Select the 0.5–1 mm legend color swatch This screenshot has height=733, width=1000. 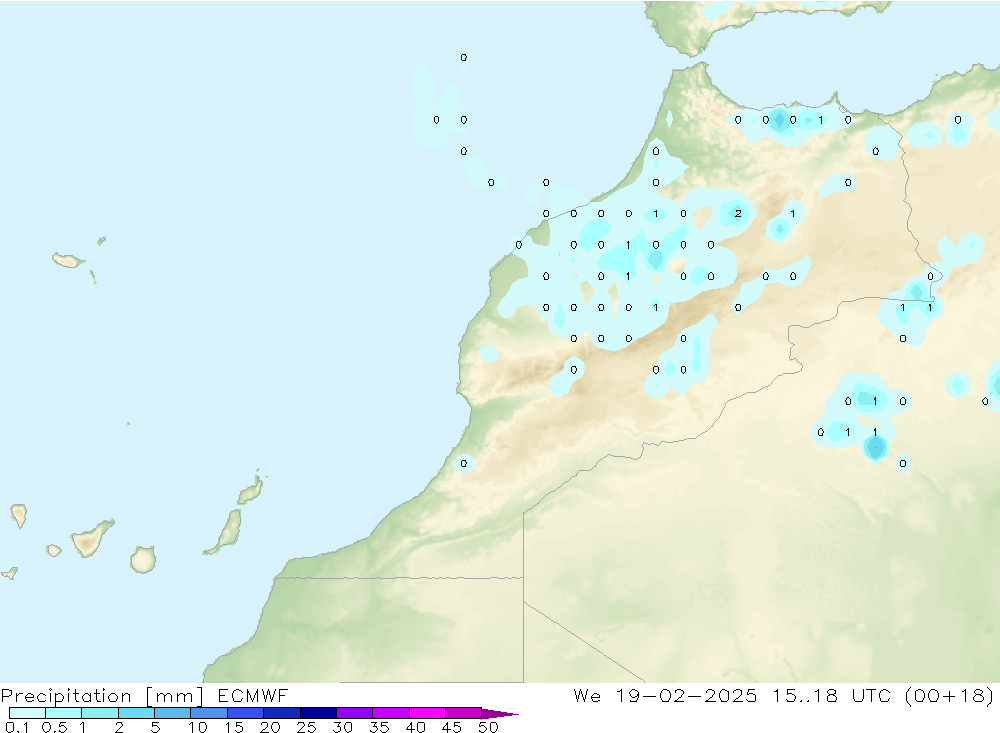click(x=64, y=713)
